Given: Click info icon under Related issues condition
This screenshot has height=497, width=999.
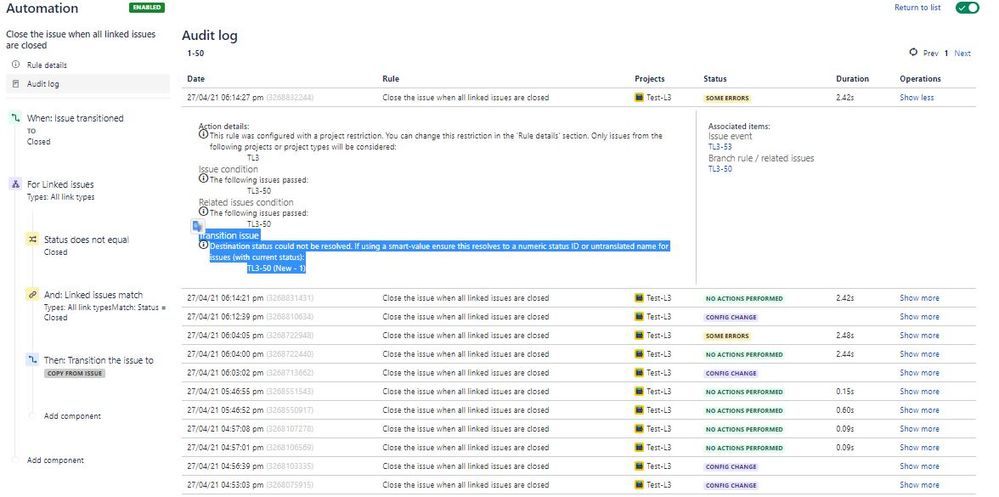Looking at the screenshot, I should click(x=203, y=212).
